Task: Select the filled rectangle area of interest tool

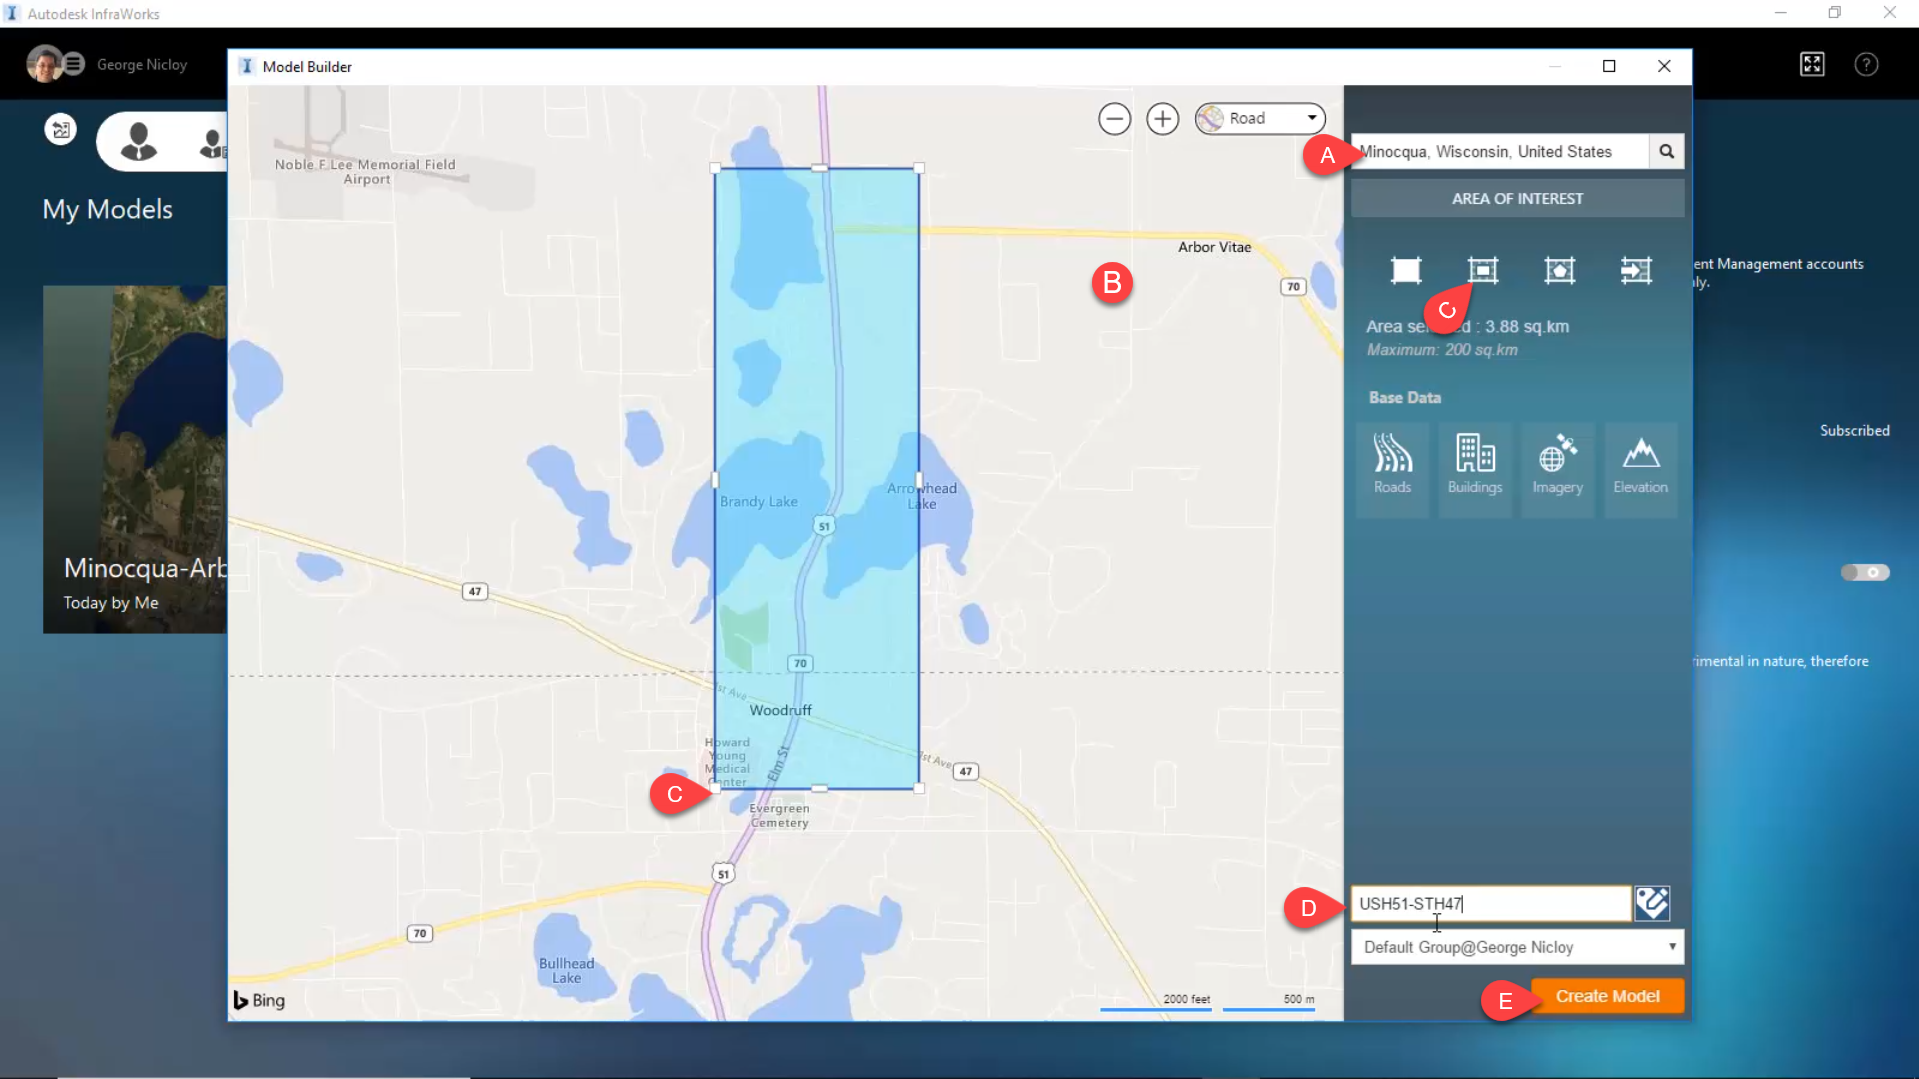Action: 1406,270
